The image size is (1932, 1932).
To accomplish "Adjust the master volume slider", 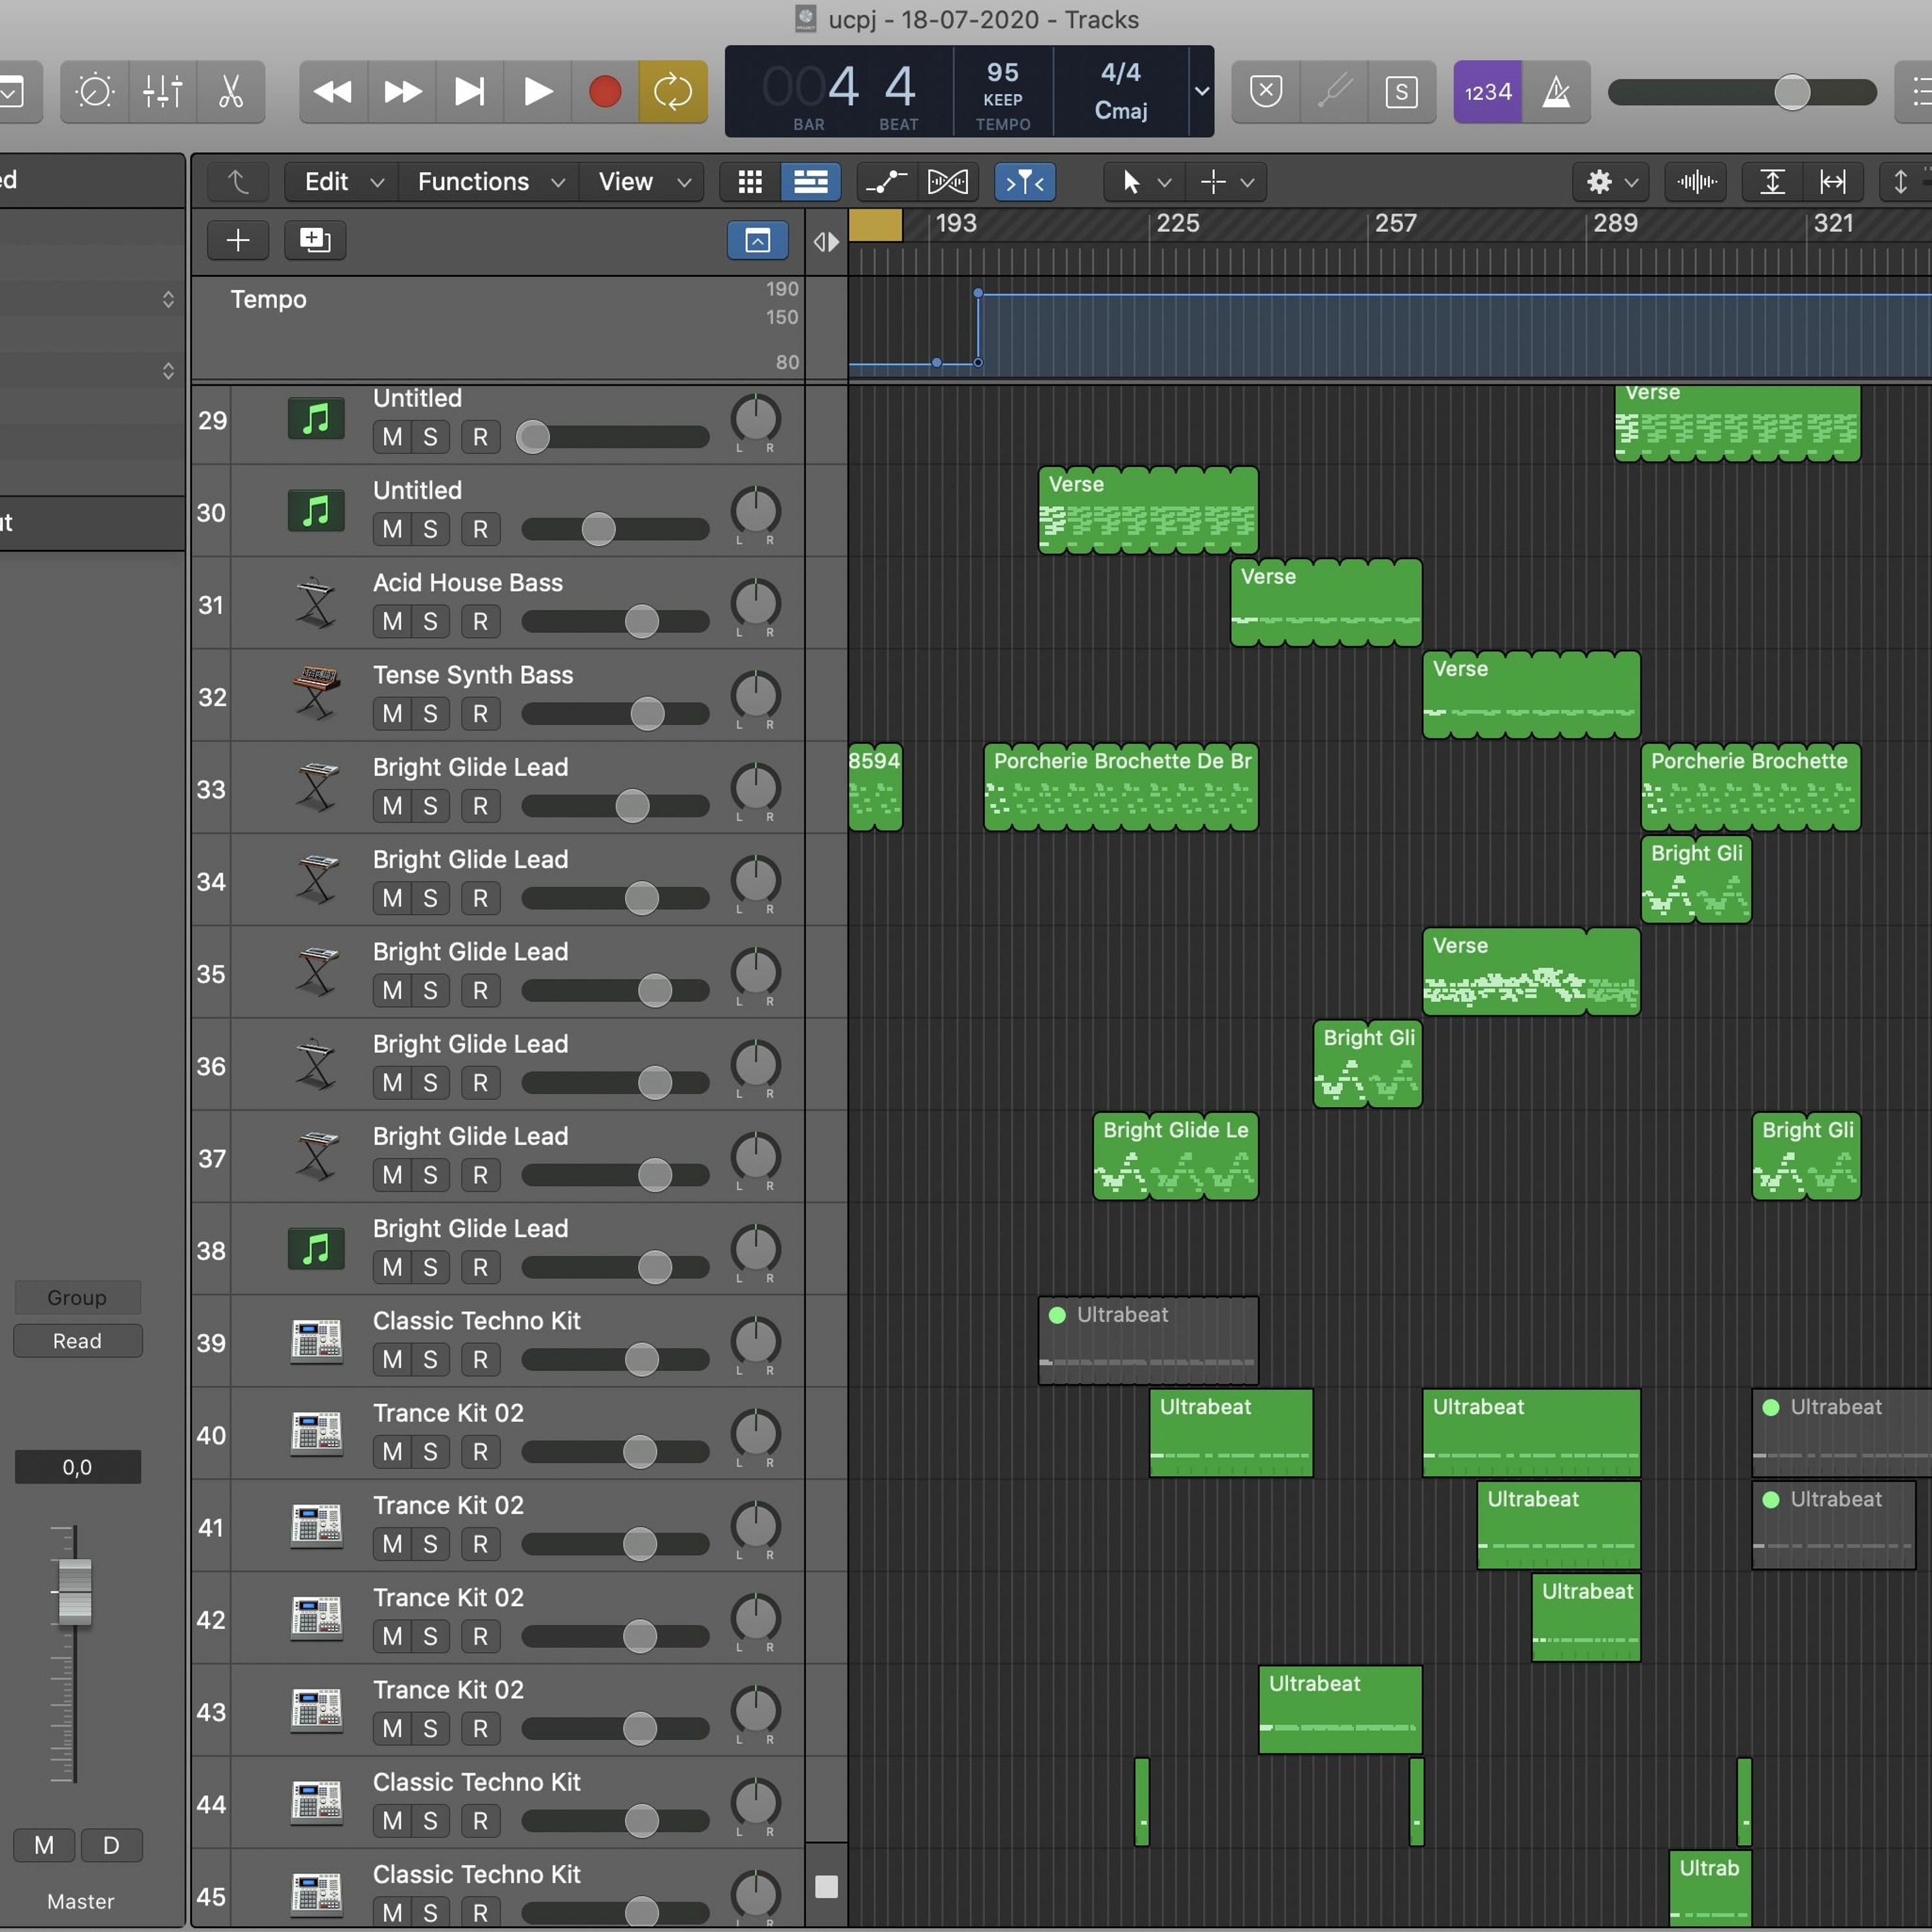I will tap(1742, 92).
